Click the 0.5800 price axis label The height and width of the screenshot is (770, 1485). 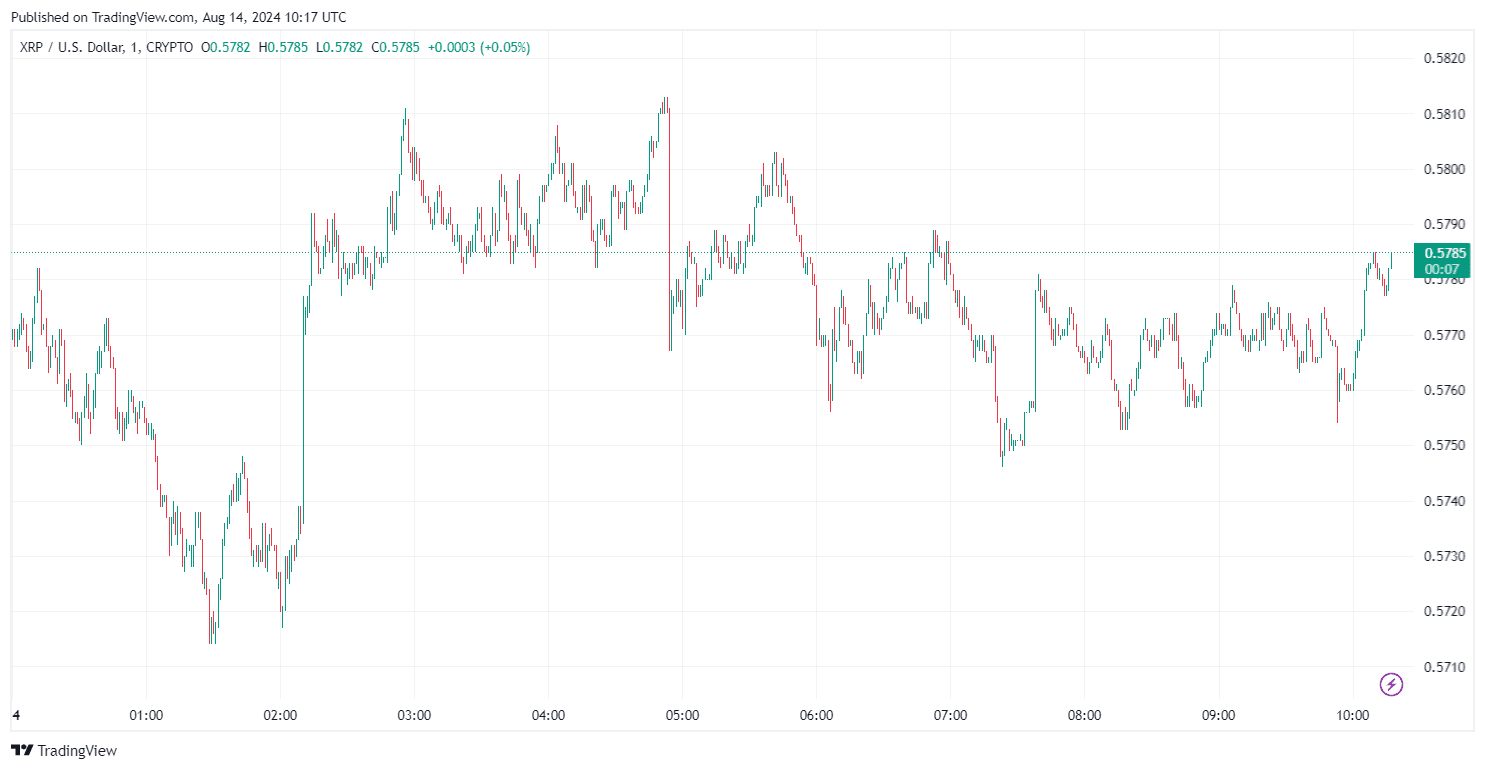(1444, 169)
